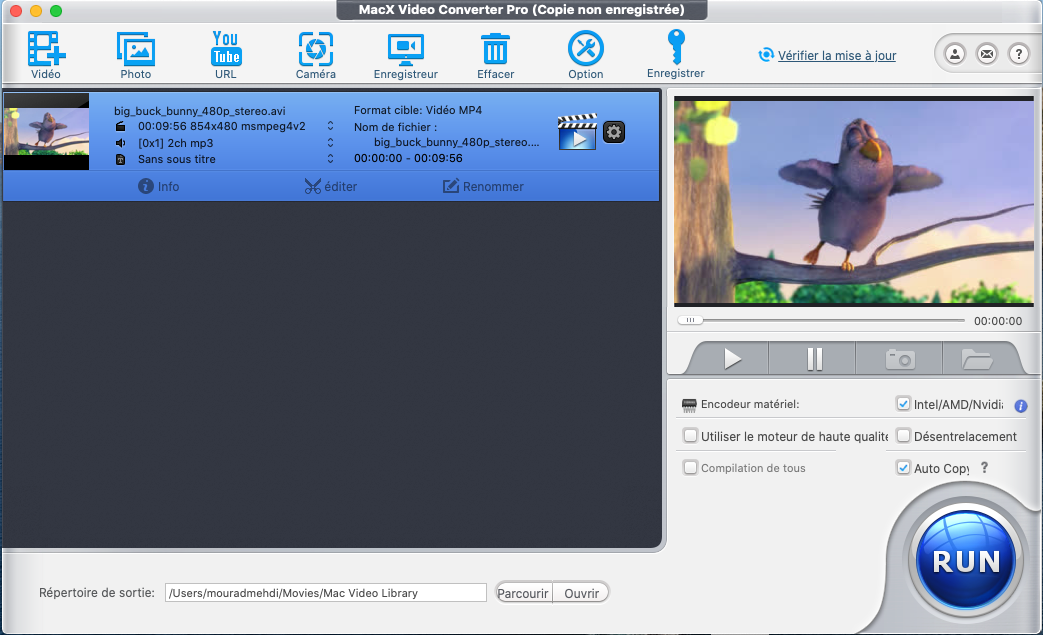Click the video track film icon in file row
This screenshot has height=635, width=1043.
120,126
